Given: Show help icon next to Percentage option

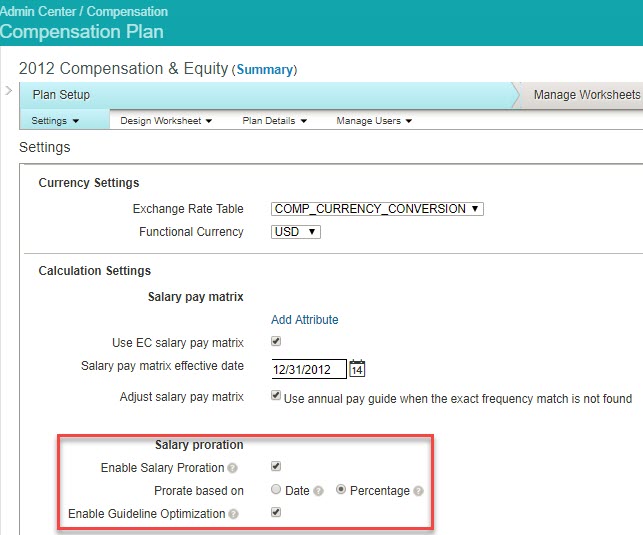Looking at the screenshot, I should click(418, 491).
